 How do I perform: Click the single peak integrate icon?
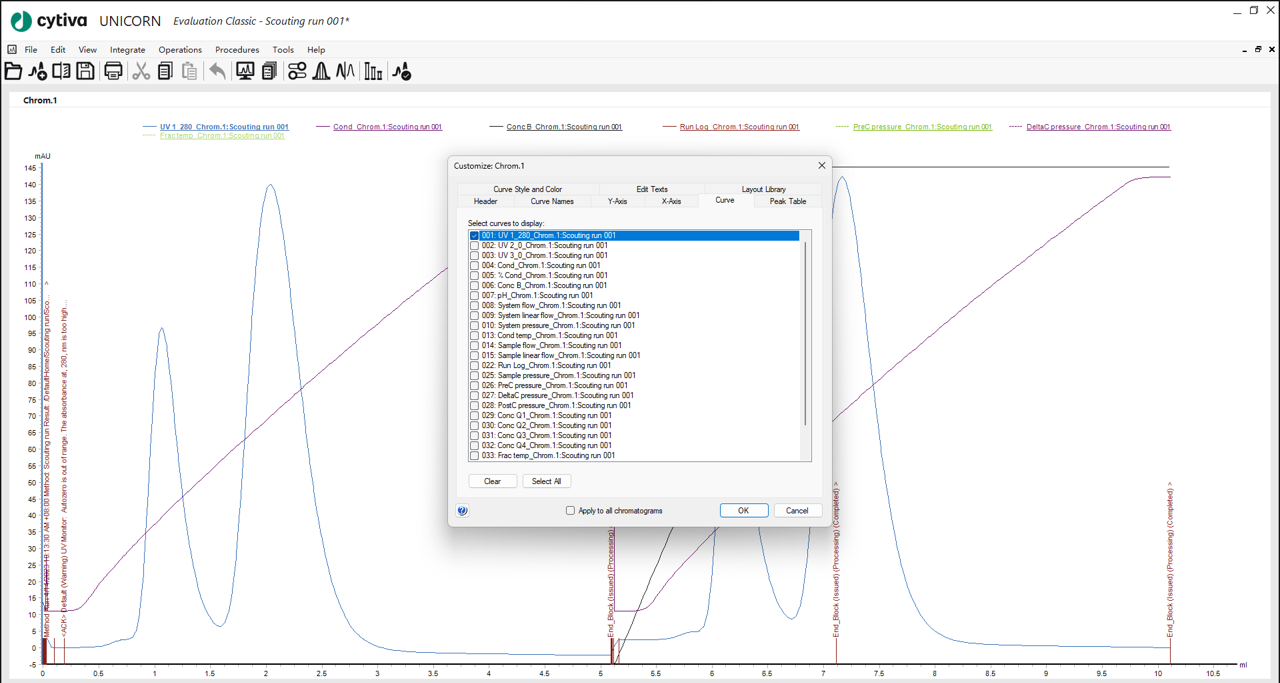[x=321, y=71]
